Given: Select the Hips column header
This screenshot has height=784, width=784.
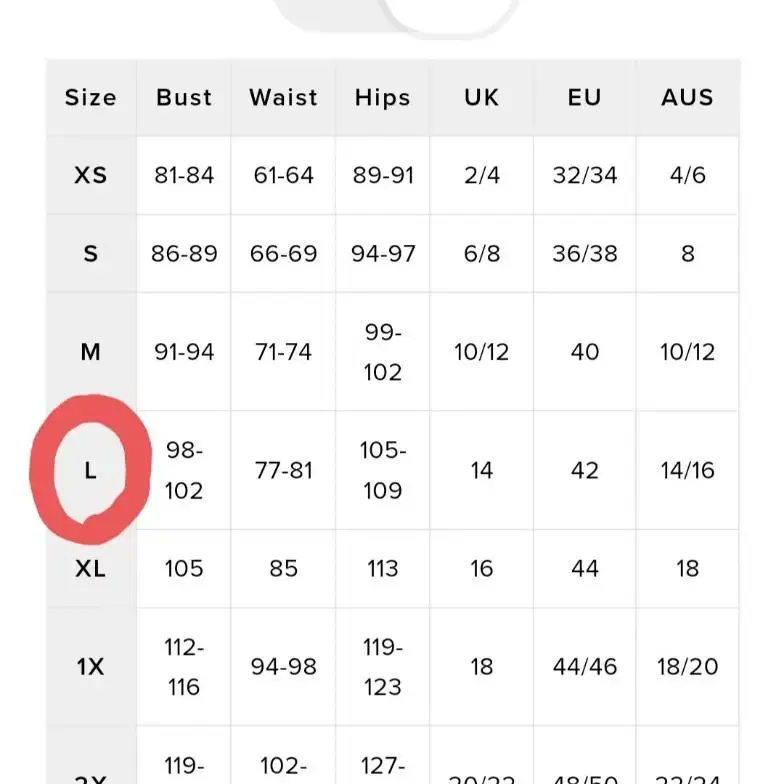Looking at the screenshot, I should [x=382, y=98].
